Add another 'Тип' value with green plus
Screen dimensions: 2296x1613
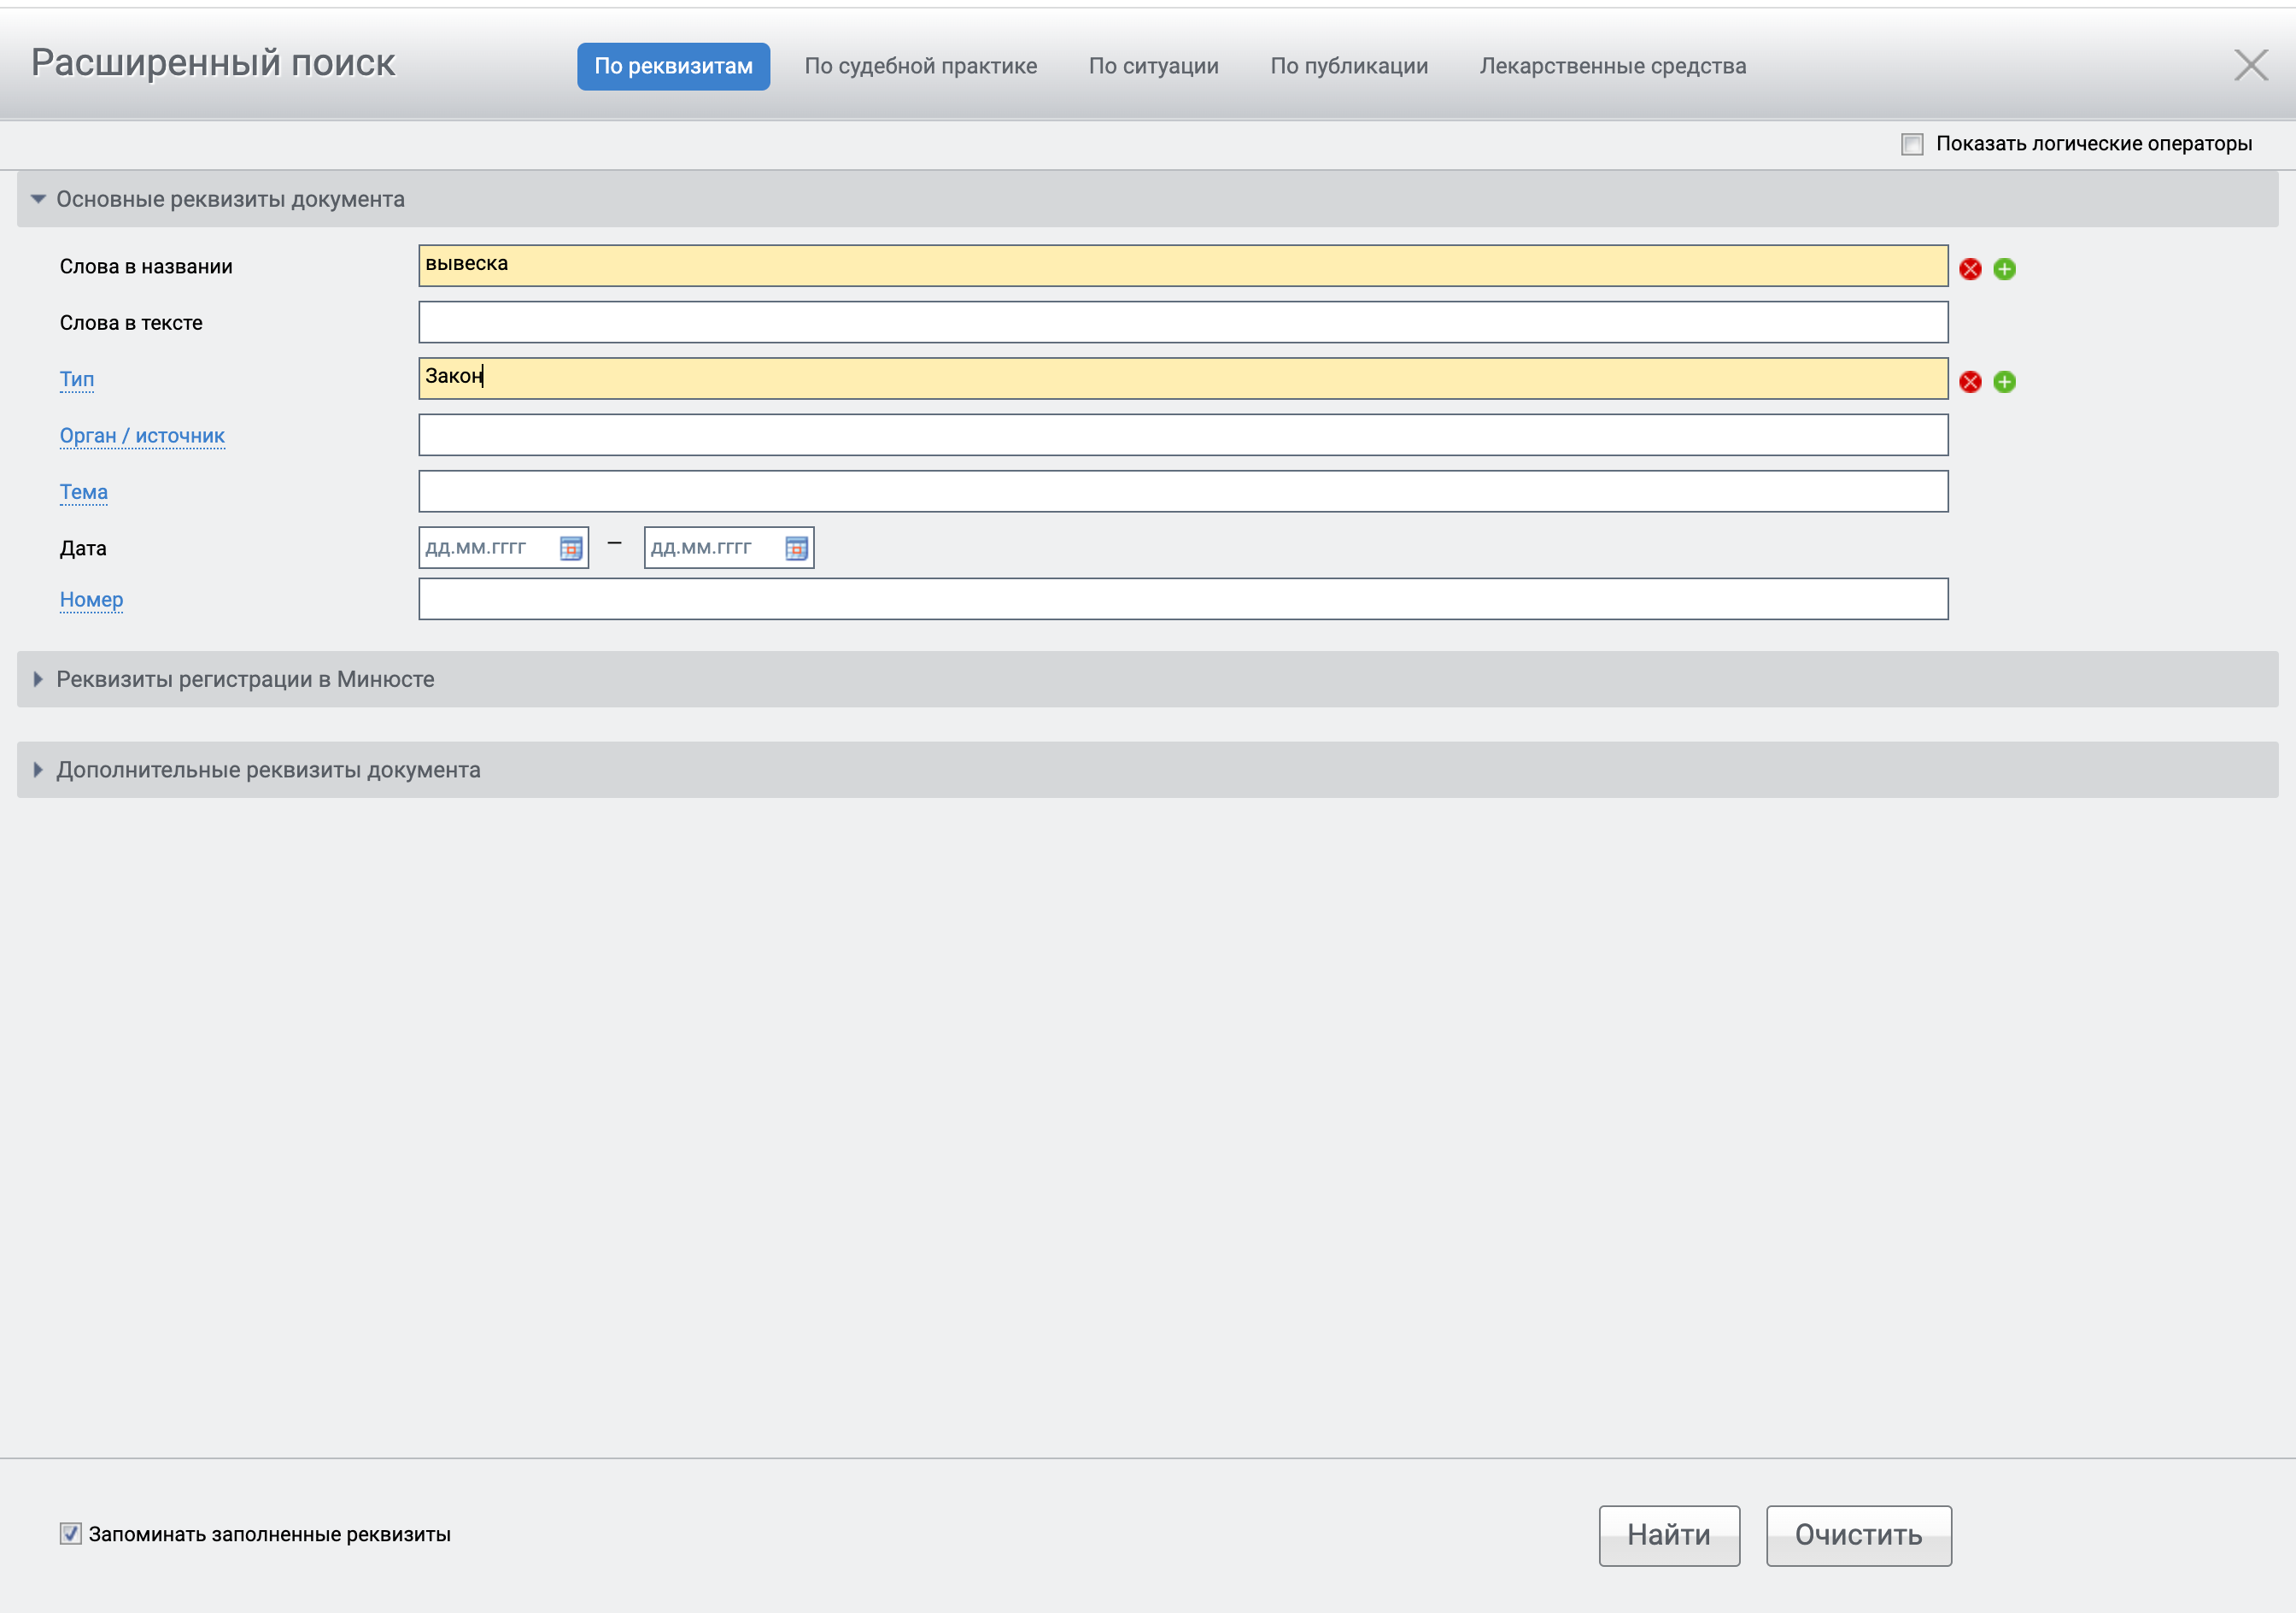coord(2004,381)
